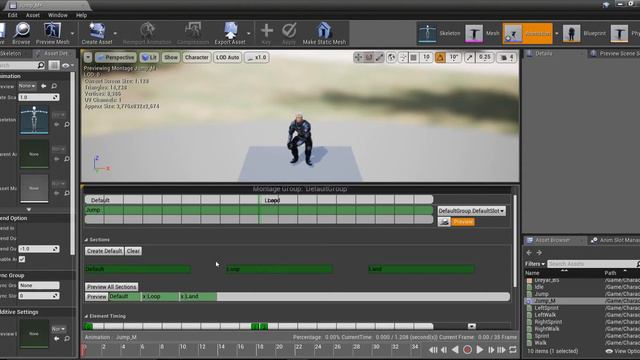
Task: Select the Sprint asset in Asset Browser
Action: [x=542, y=336]
